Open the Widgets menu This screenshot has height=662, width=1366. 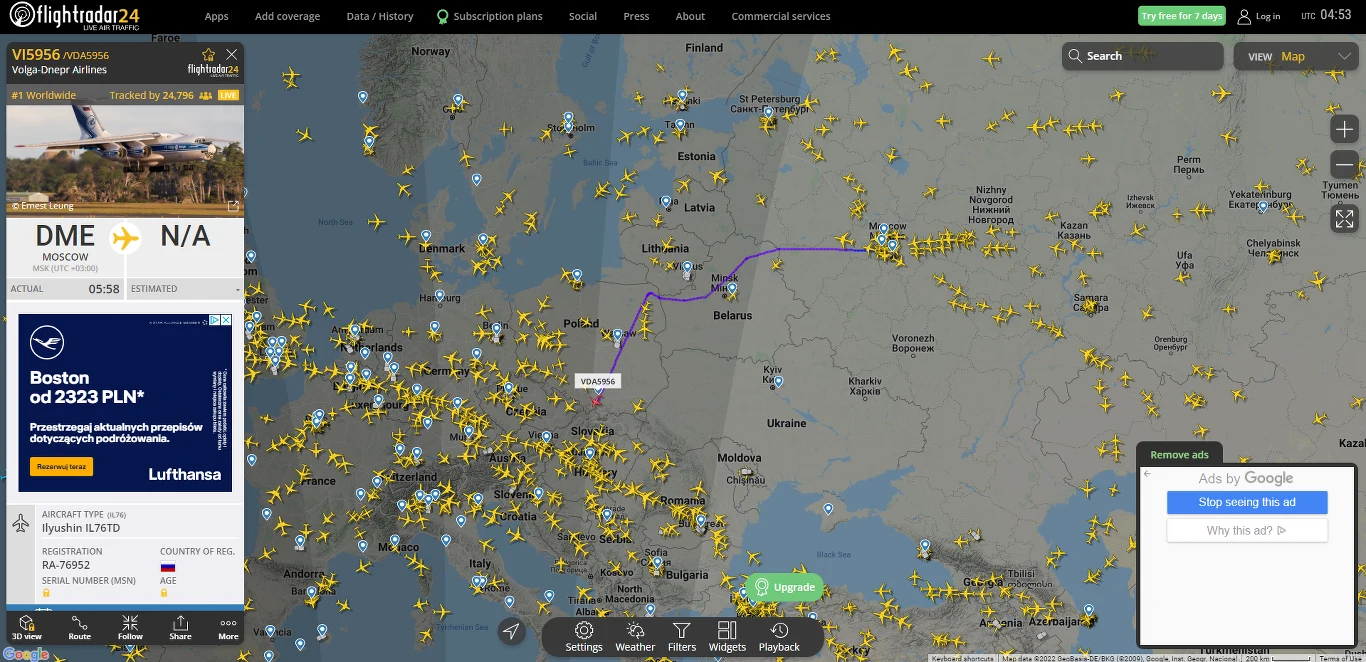pyautogui.click(x=727, y=636)
